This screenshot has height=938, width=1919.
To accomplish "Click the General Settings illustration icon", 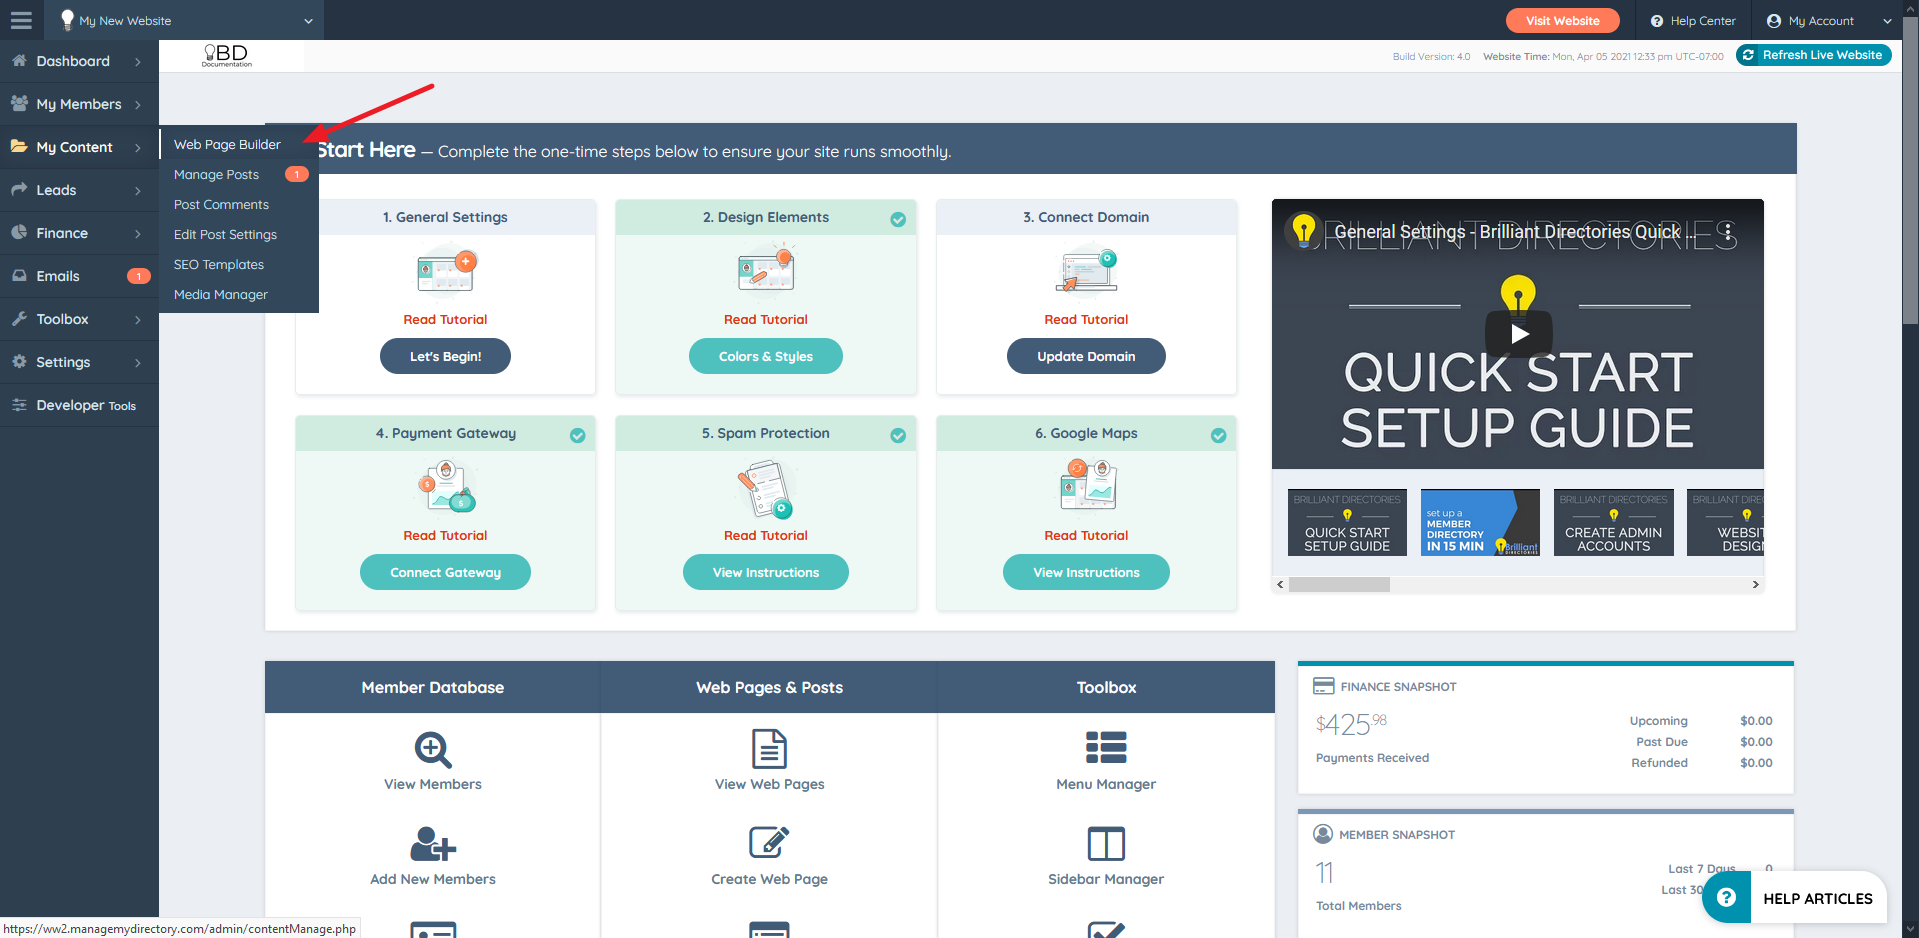I will pos(446,271).
